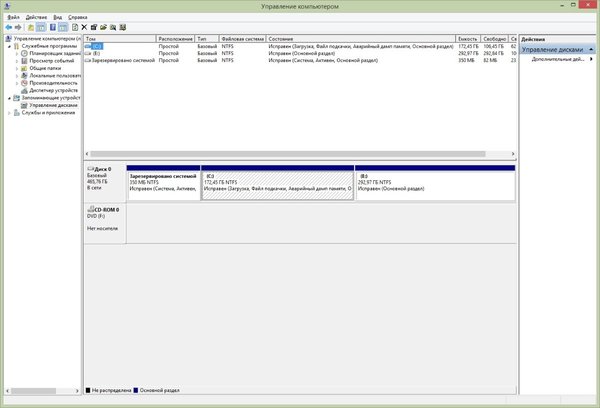Click the Up one level folder icon
The width and height of the screenshot is (600, 408).
point(30,27)
